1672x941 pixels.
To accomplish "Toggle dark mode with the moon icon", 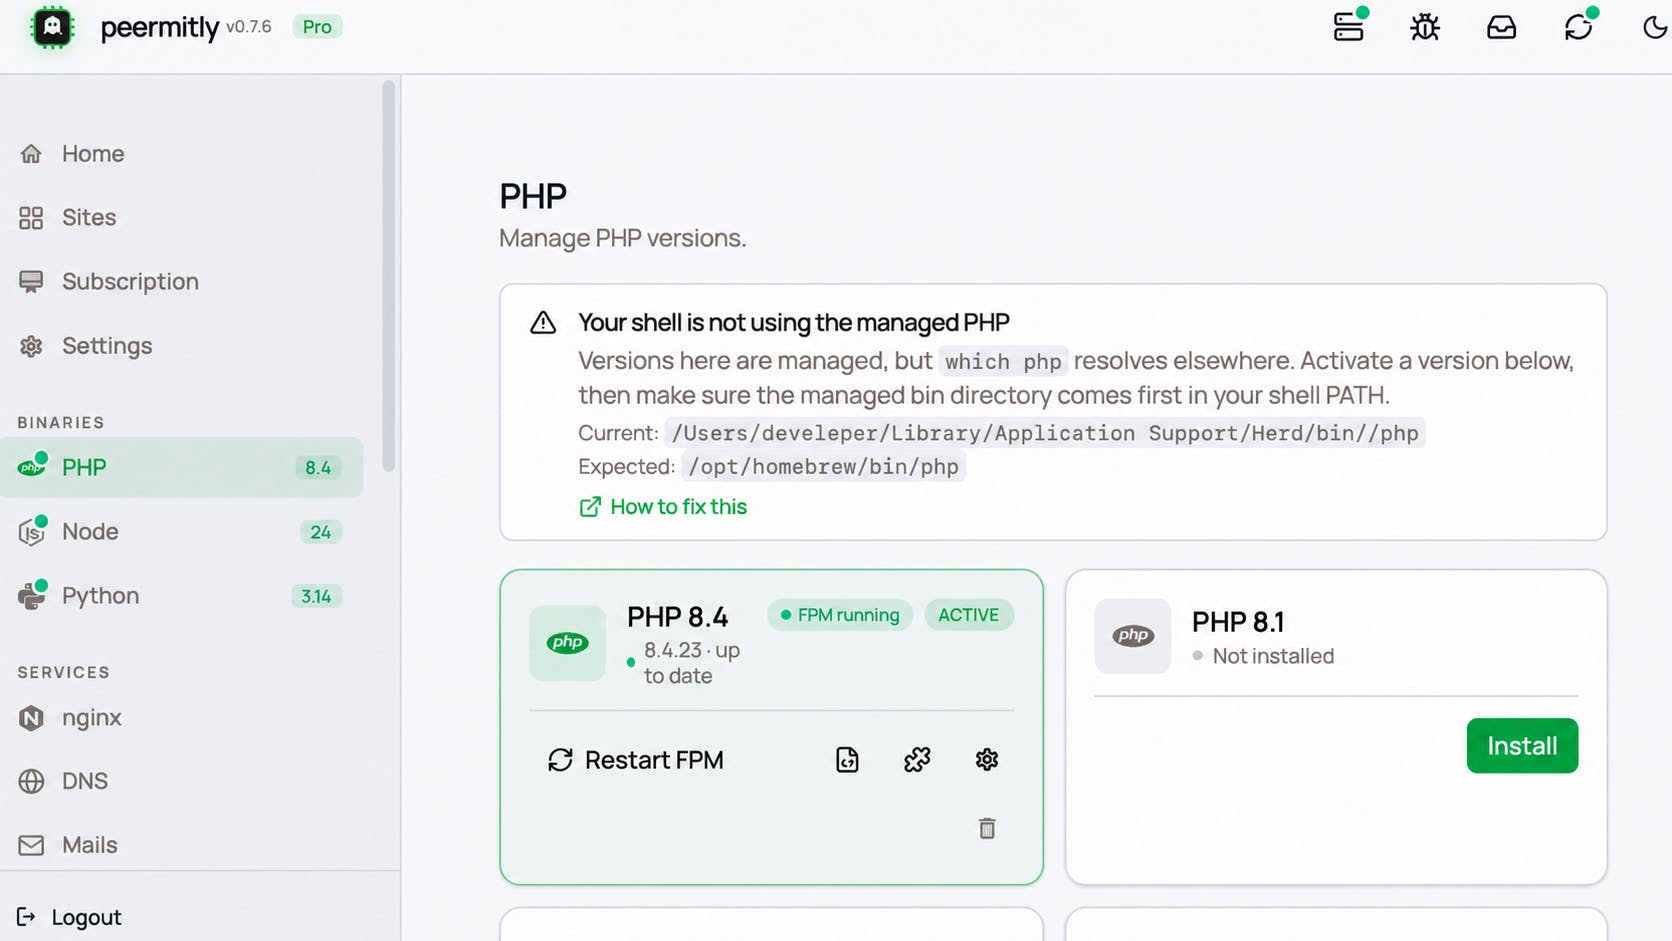I will click(1655, 27).
